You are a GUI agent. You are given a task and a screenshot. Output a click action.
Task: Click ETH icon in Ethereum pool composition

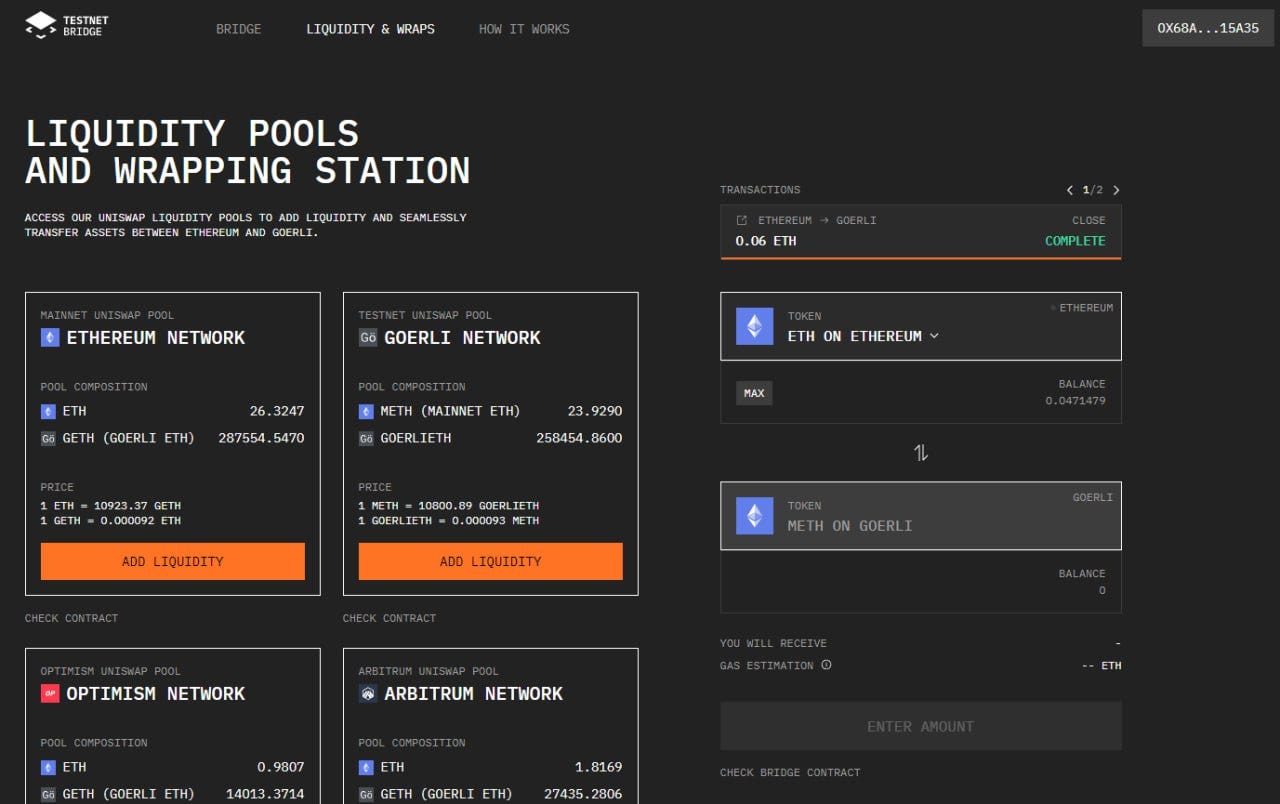point(48,411)
